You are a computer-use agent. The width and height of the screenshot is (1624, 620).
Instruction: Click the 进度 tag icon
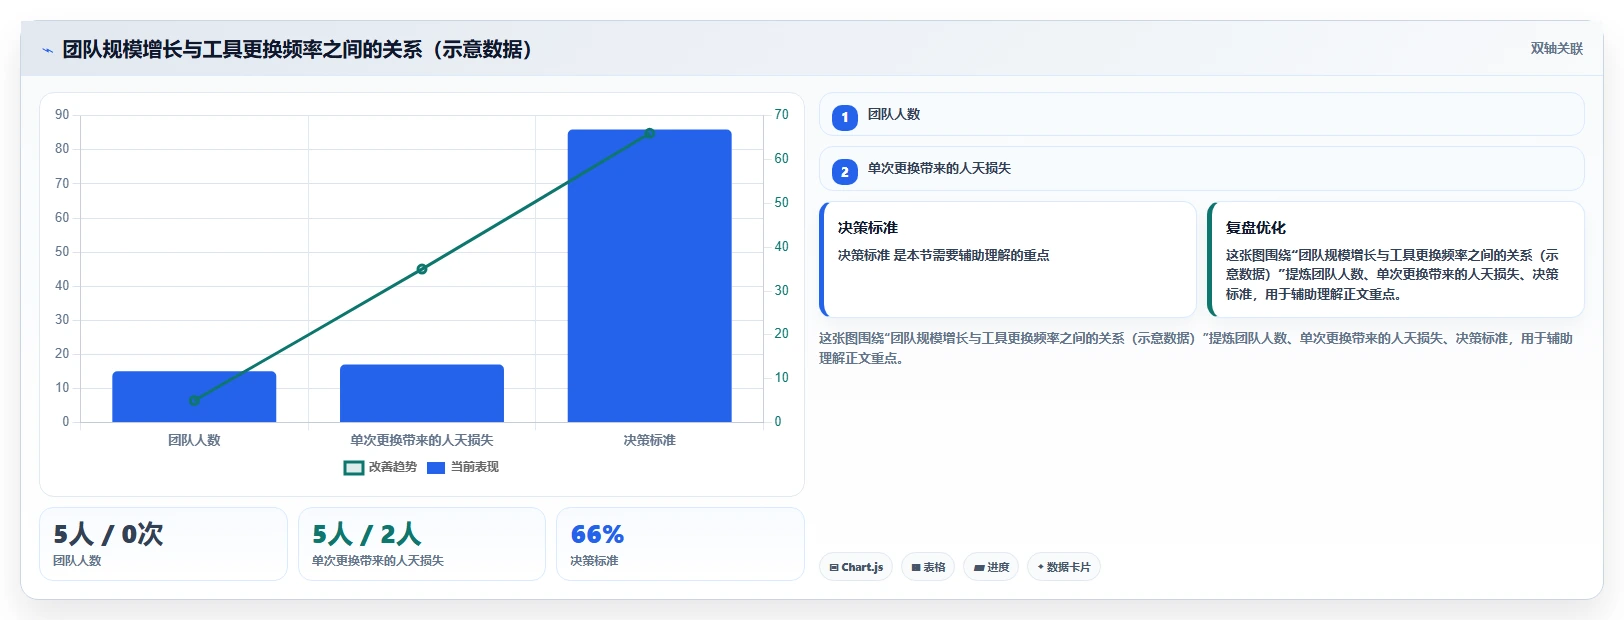pyautogui.click(x=979, y=567)
